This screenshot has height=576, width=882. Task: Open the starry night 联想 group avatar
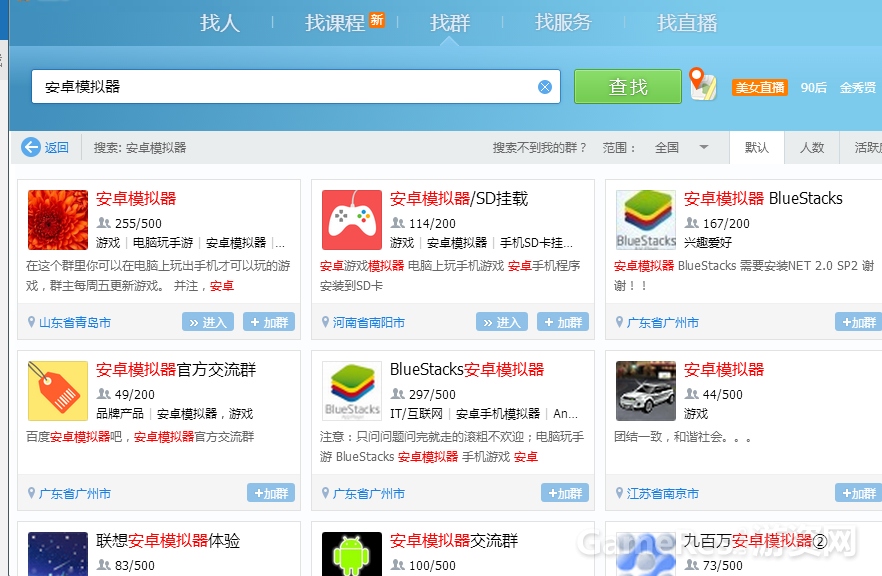pyautogui.click(x=58, y=554)
